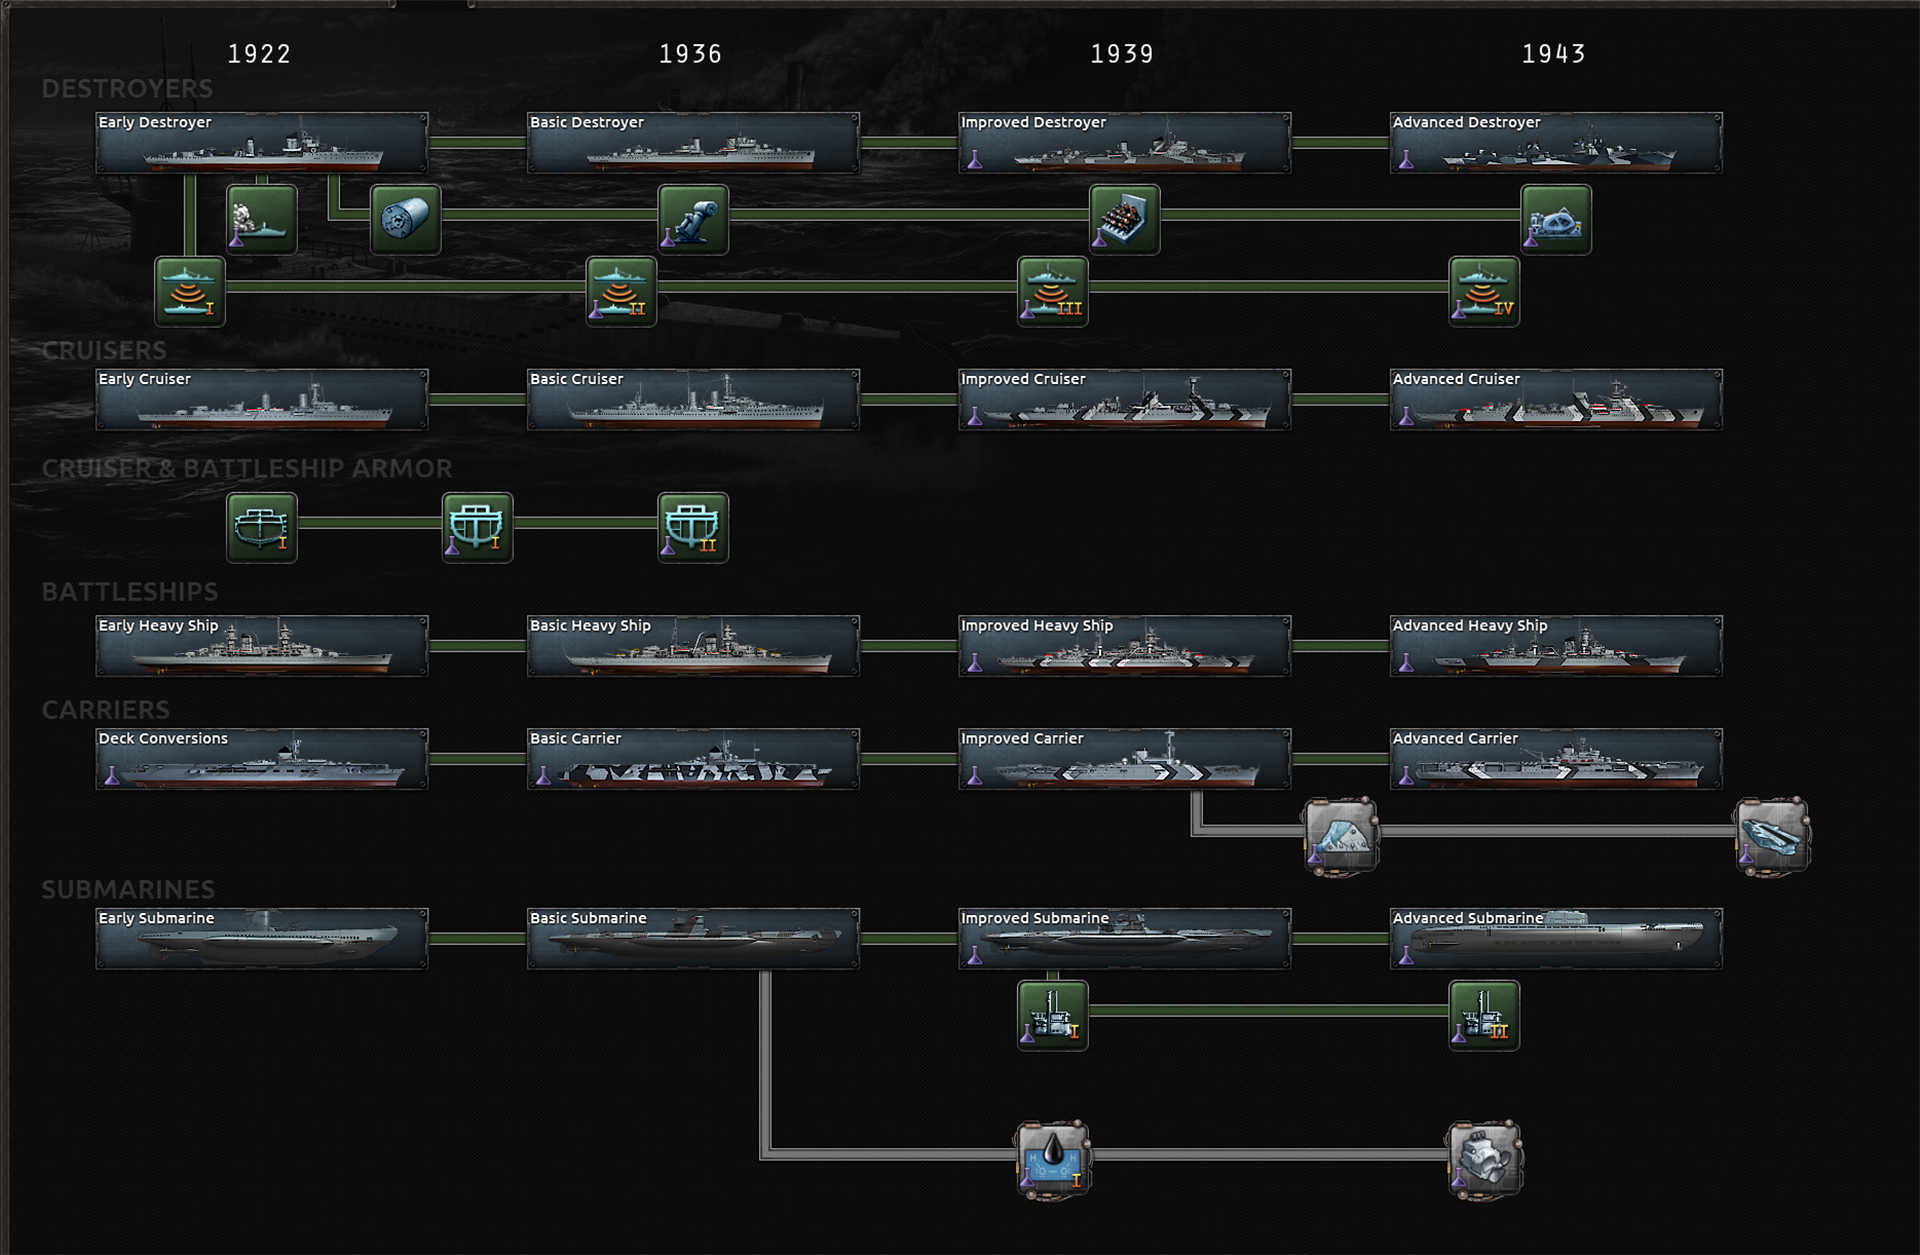Open the ice aircraft carrier tech icon
Screen dimensions: 1920x1255
coord(1772,835)
